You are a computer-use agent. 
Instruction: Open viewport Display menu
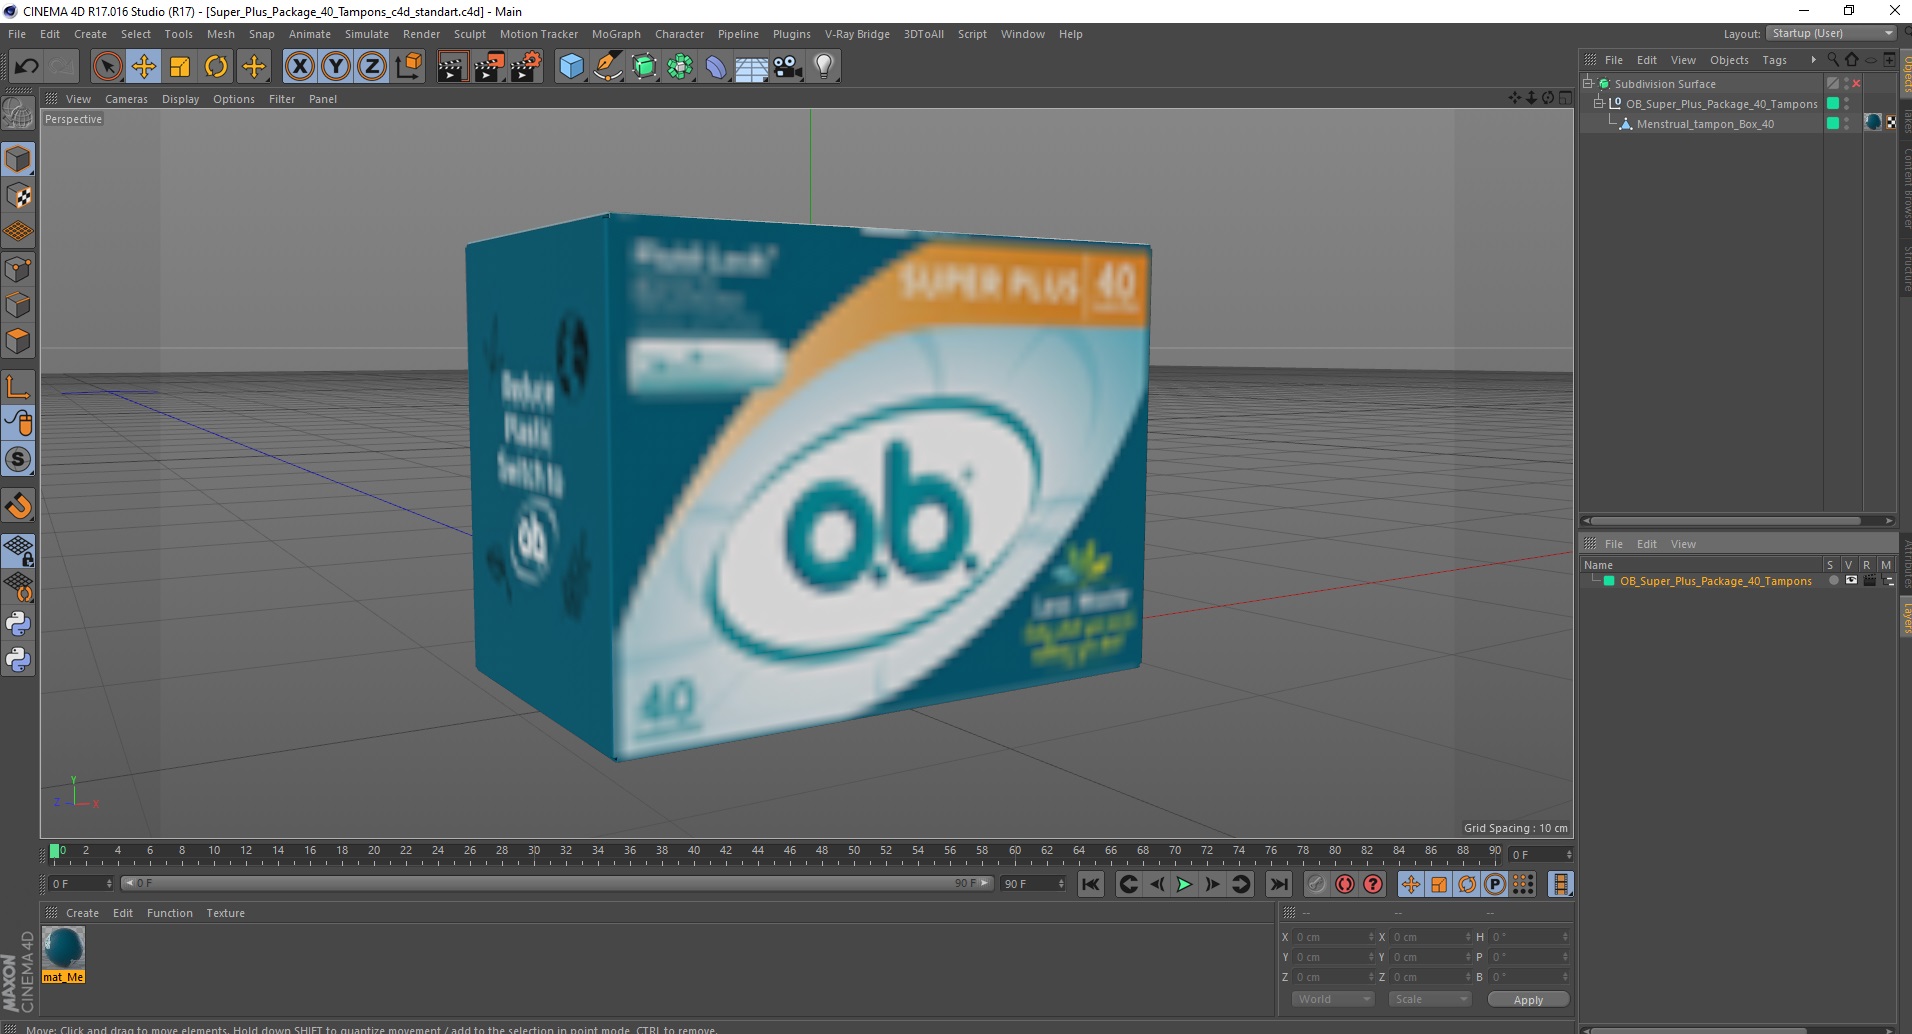tap(180, 99)
